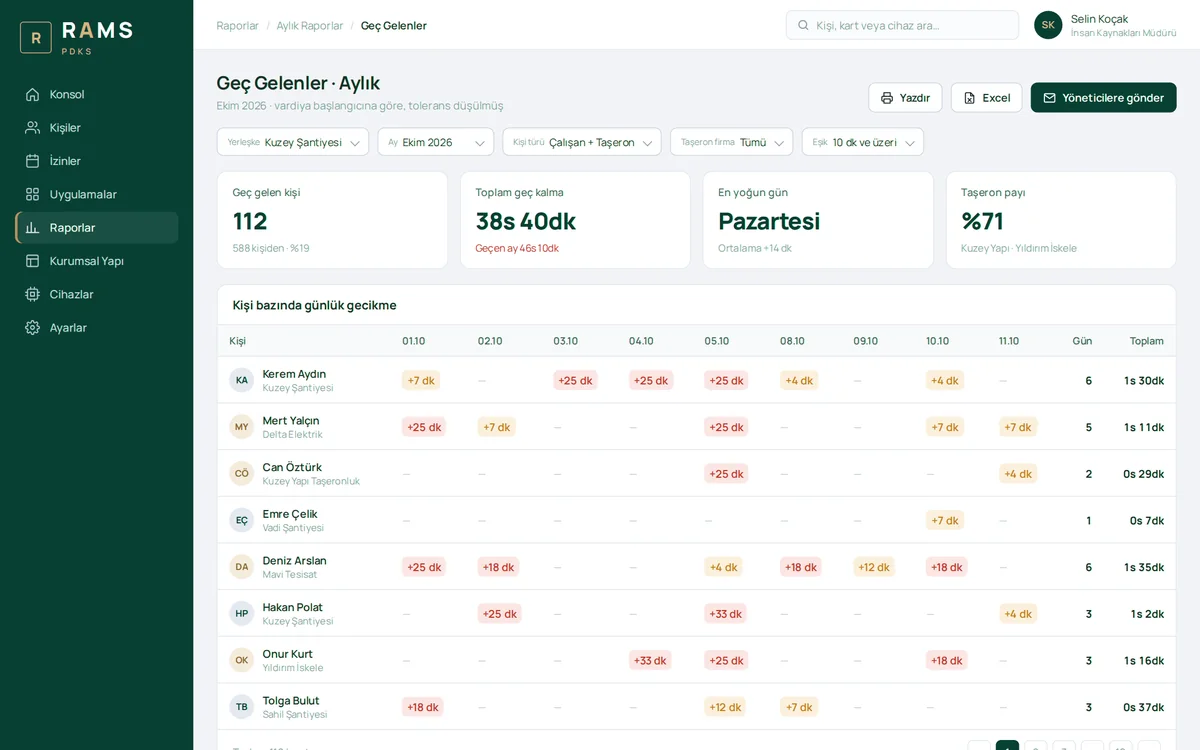Click Deniz Arslan's +12 dk badge
The image size is (1200, 750).
(x=874, y=567)
